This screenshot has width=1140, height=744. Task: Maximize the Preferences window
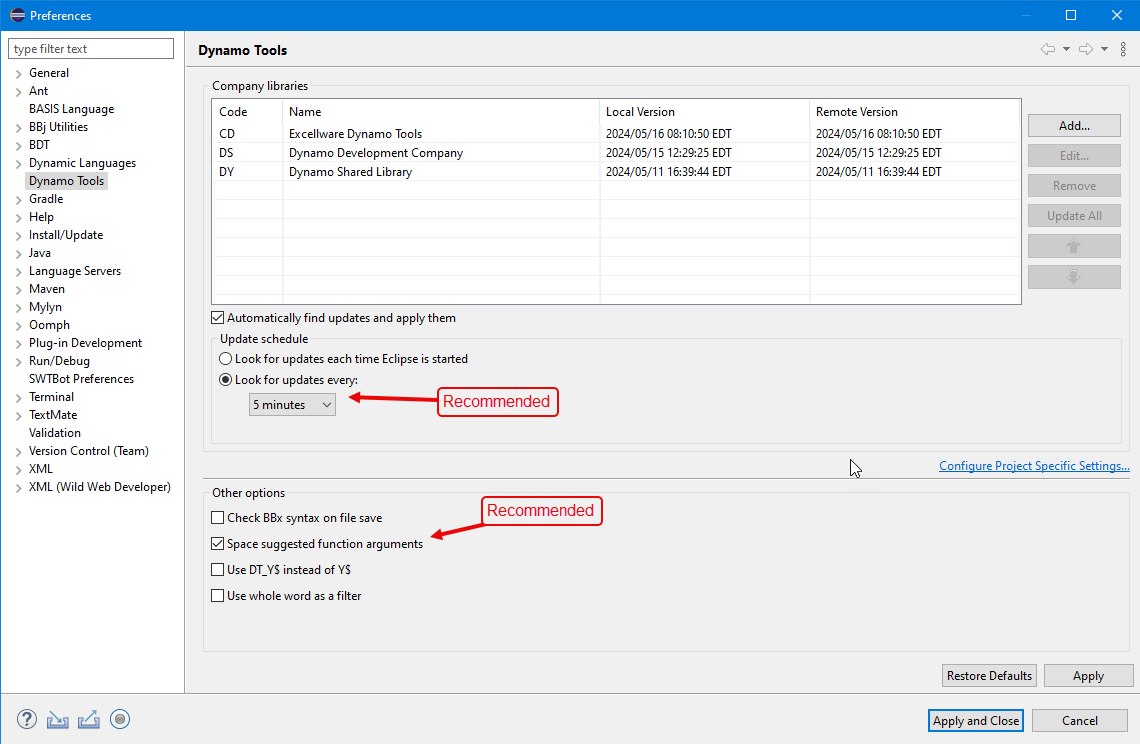pyautogui.click(x=1071, y=15)
